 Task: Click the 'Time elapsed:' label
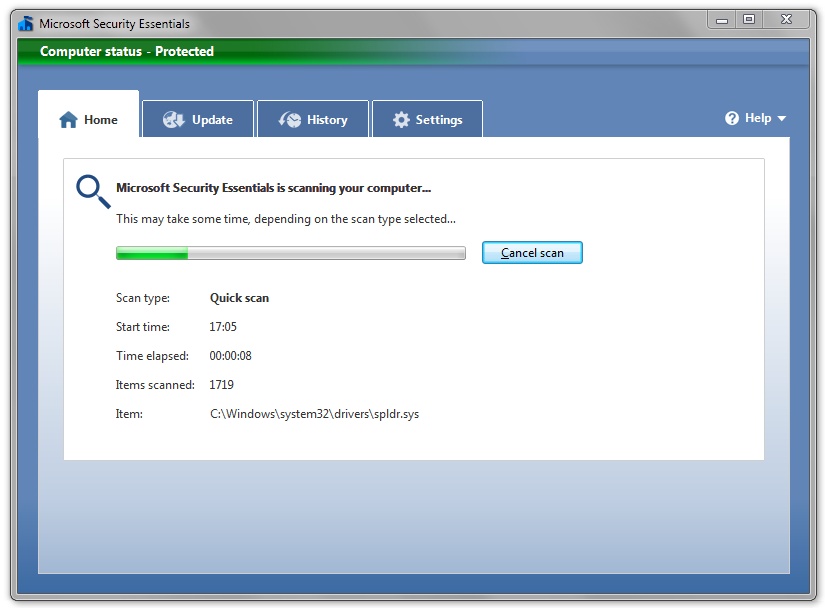point(152,356)
